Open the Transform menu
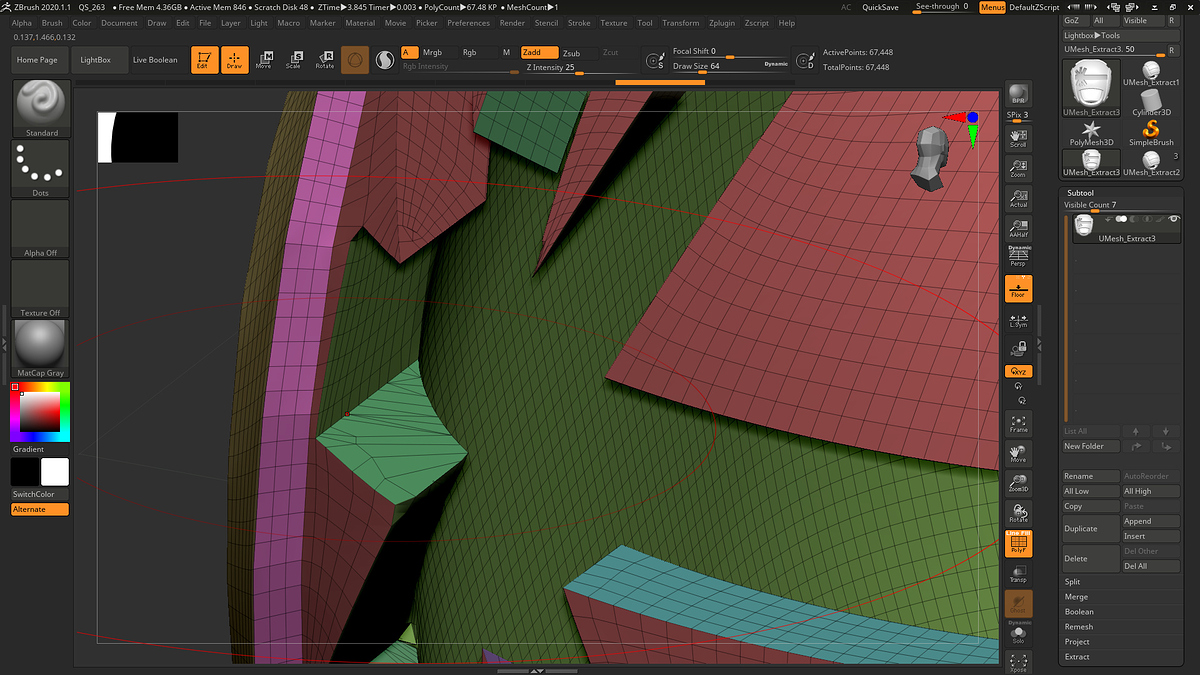1200x675 pixels. pos(681,23)
